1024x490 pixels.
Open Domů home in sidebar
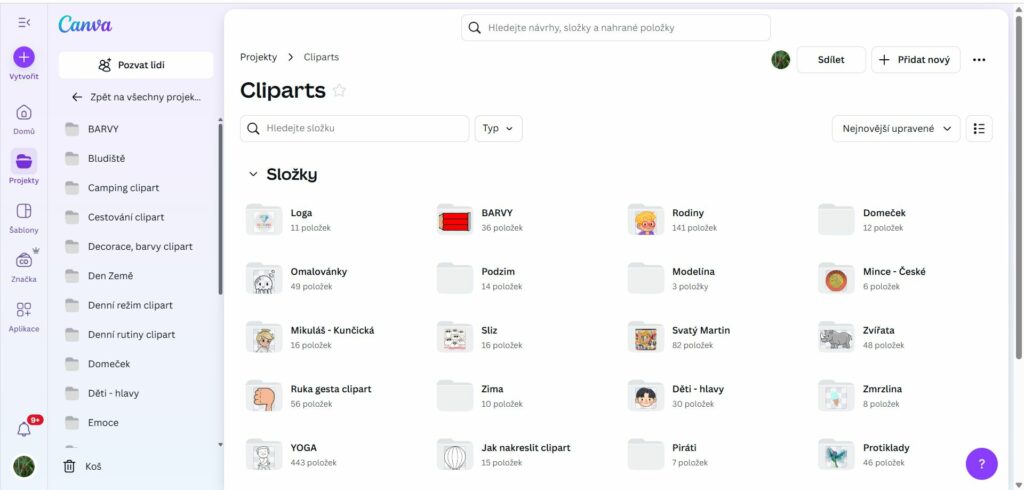pos(24,113)
